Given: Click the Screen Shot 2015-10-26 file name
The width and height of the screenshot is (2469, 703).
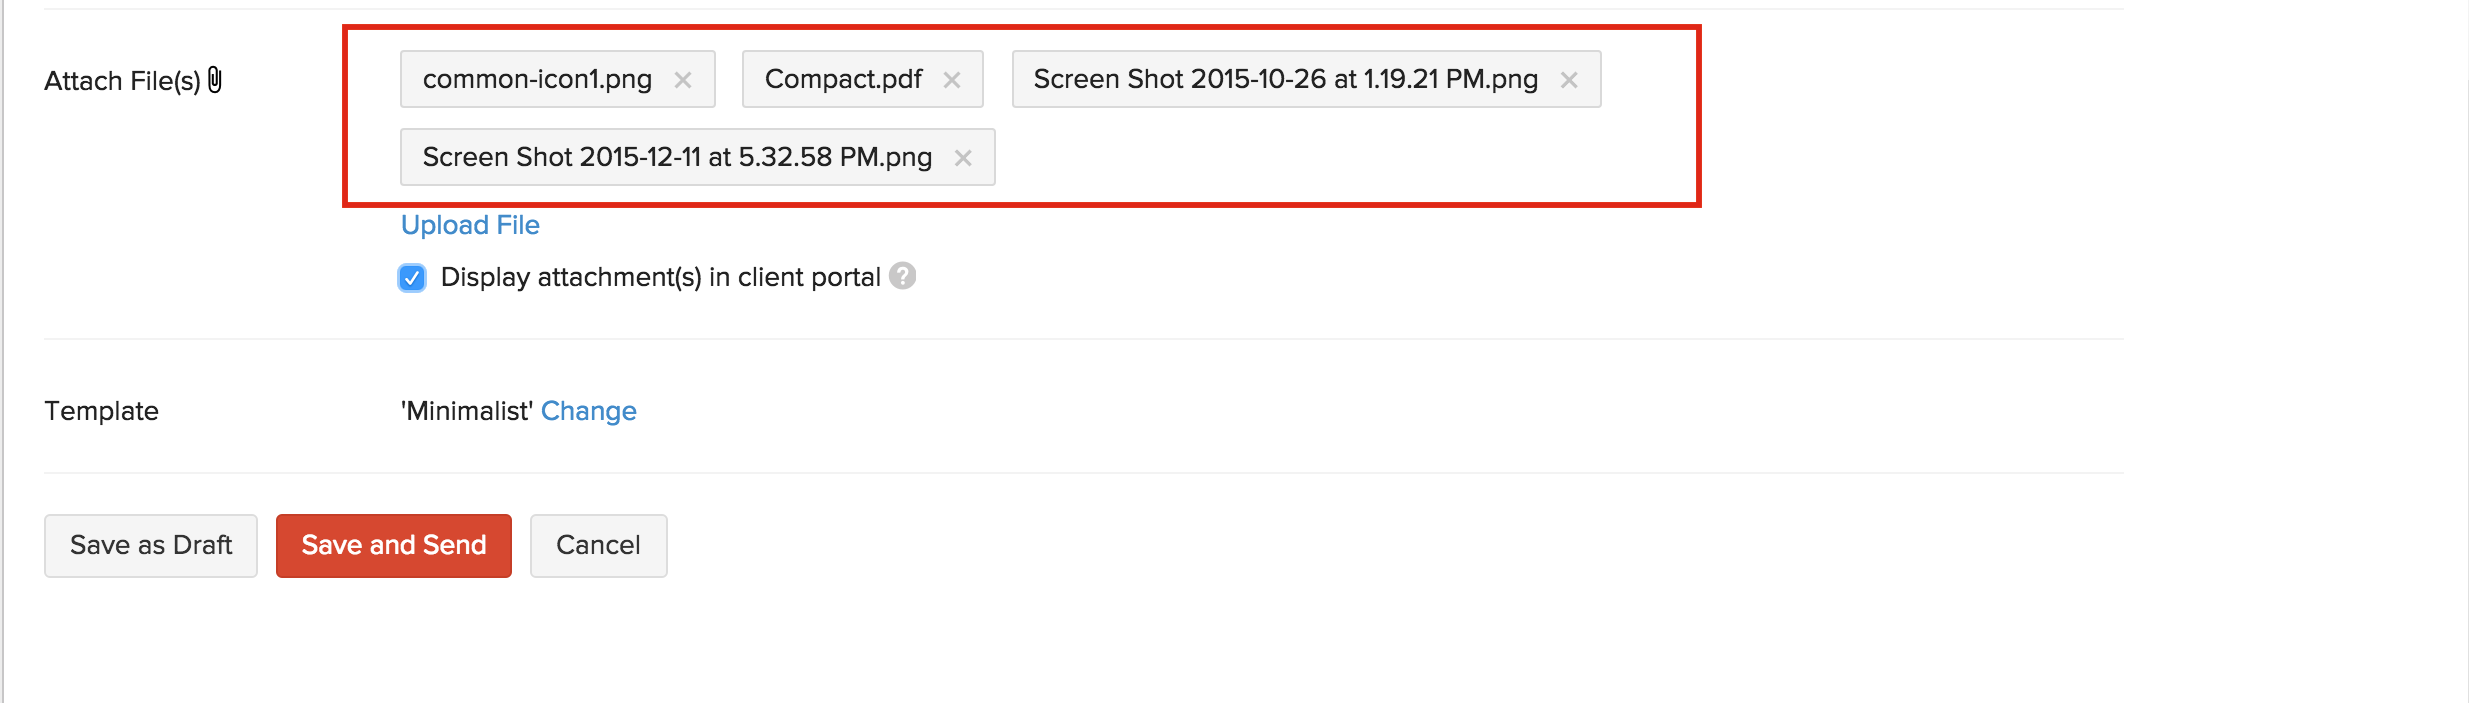Looking at the screenshot, I should 1285,79.
